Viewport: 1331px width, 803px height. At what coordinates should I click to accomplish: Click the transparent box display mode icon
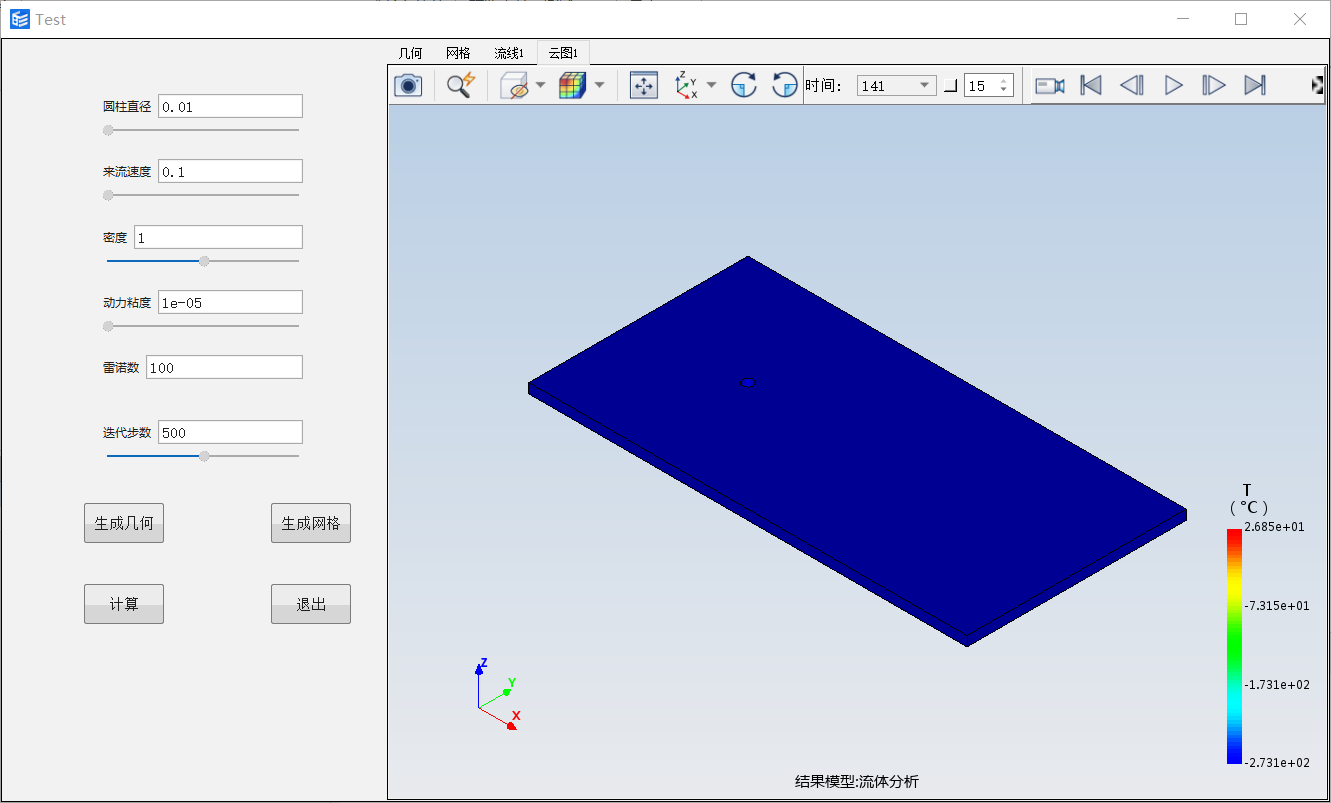point(514,86)
